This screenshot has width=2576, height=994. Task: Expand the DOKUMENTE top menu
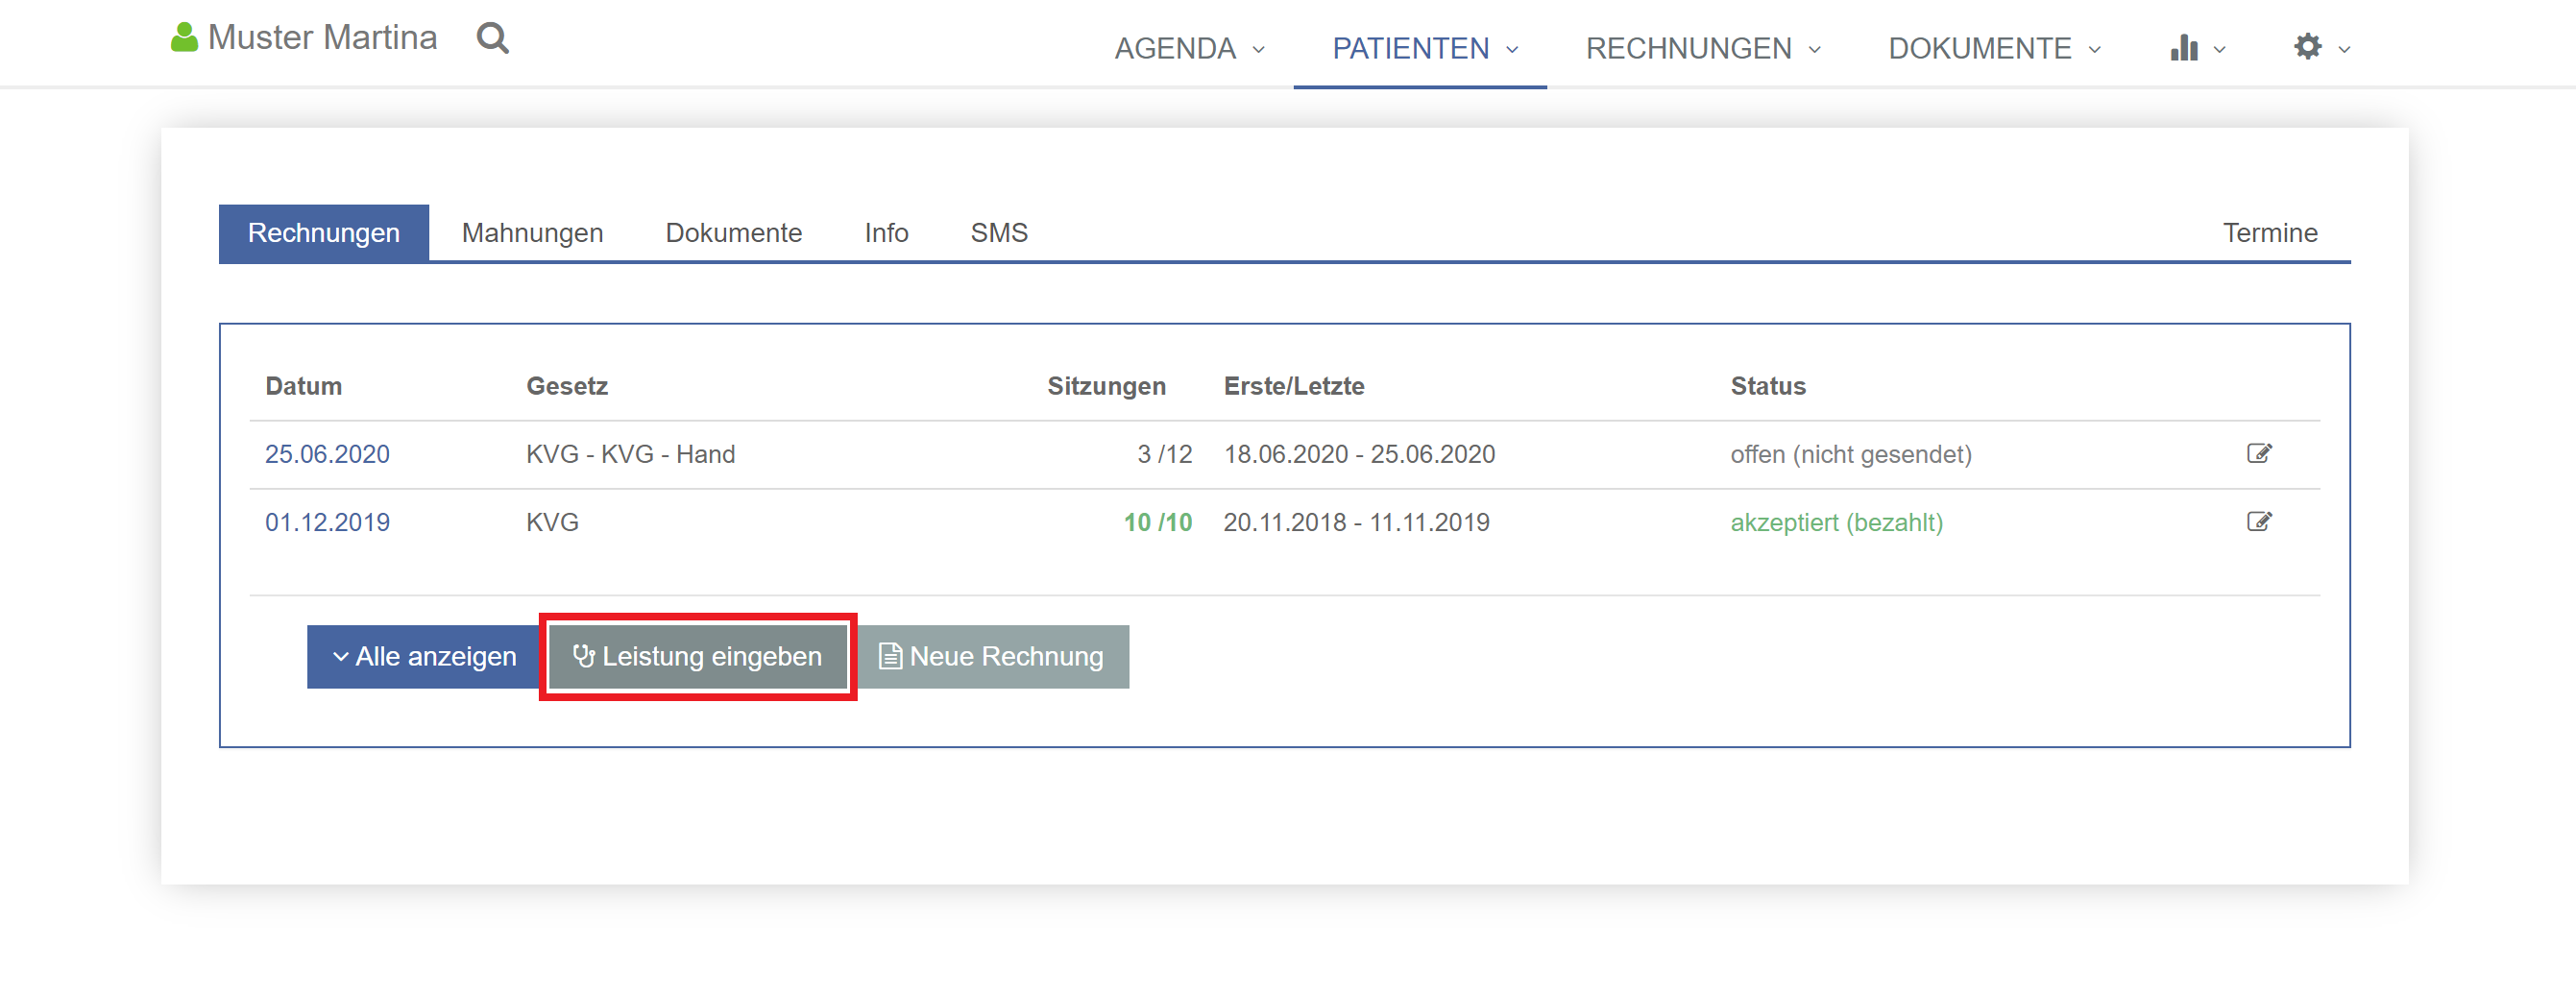[1994, 48]
